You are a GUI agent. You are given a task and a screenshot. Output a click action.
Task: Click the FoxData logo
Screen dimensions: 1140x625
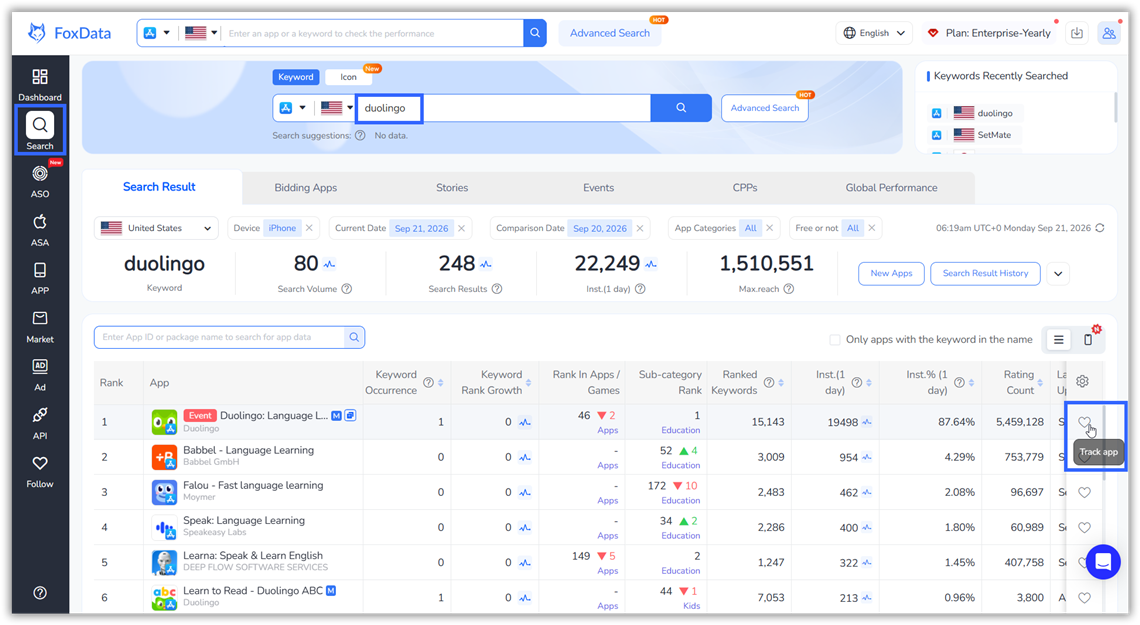(x=70, y=33)
